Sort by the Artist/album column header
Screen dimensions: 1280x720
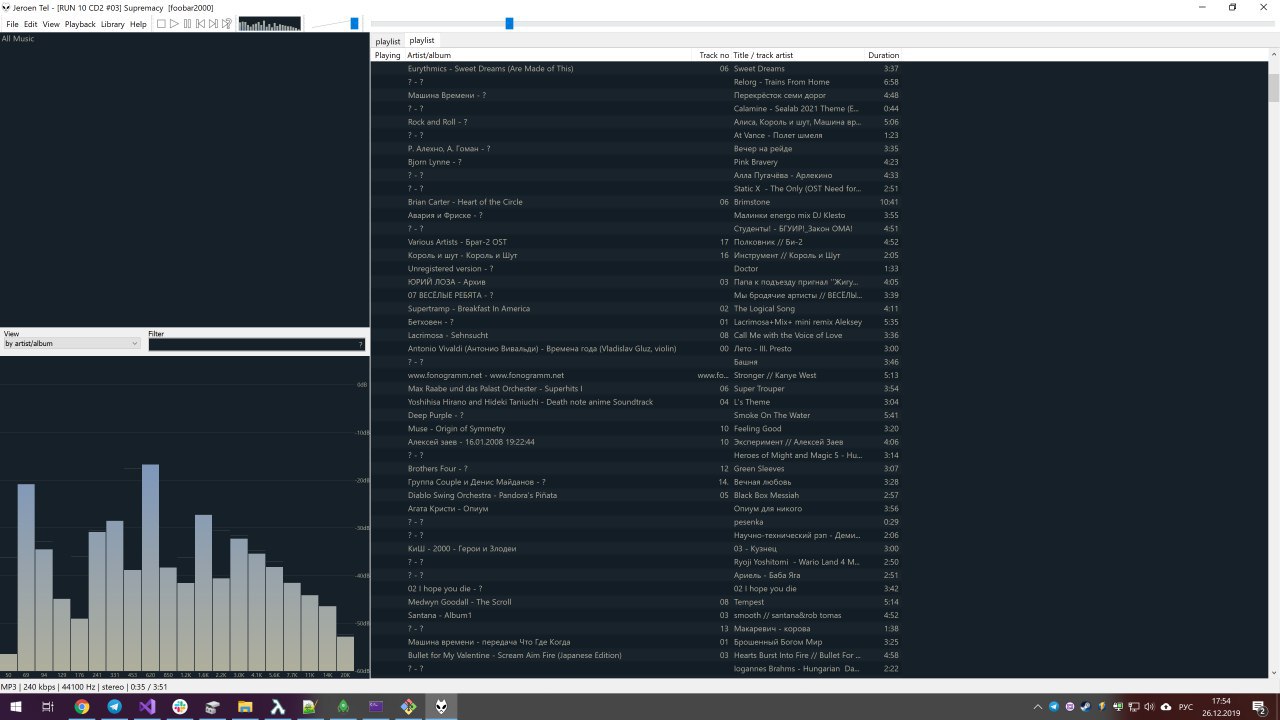click(550, 55)
